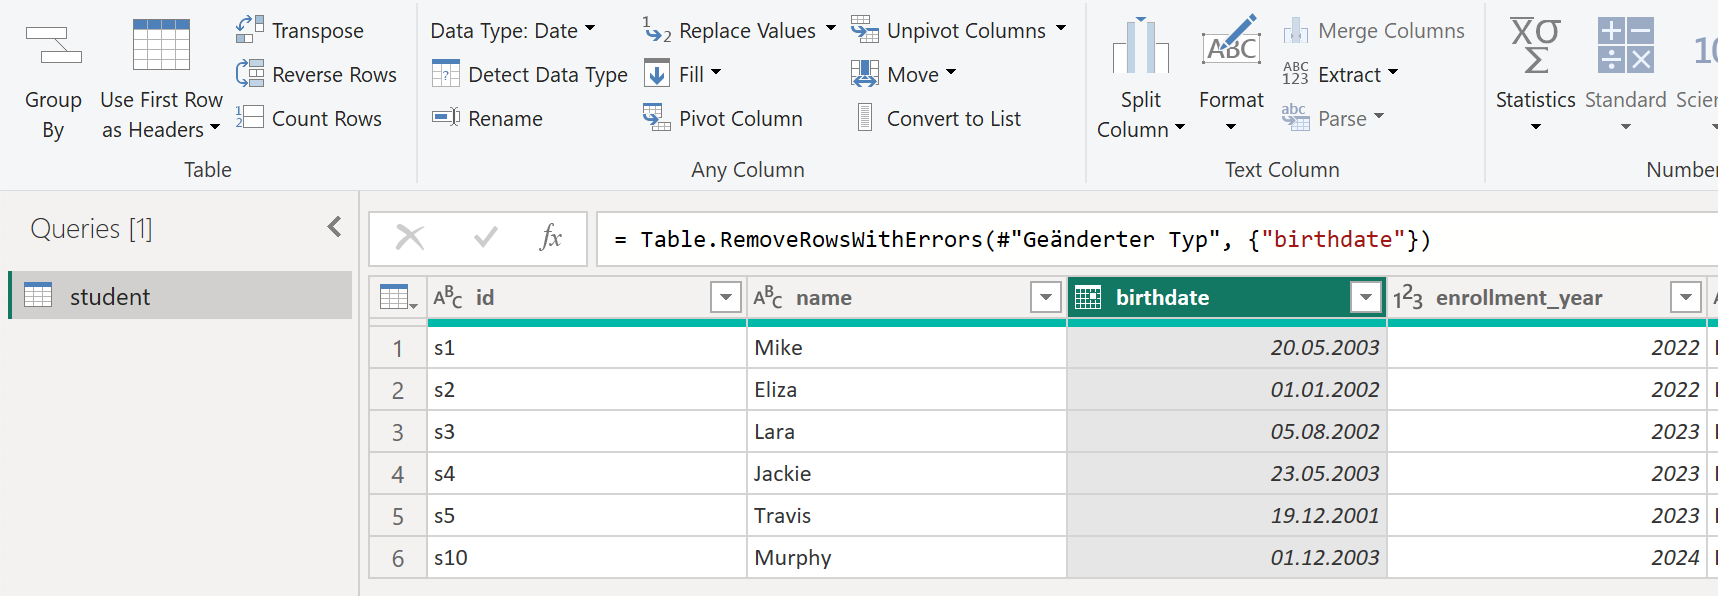This screenshot has width=1718, height=596.
Task: Click the Pivot Column icon
Action: click(x=657, y=118)
